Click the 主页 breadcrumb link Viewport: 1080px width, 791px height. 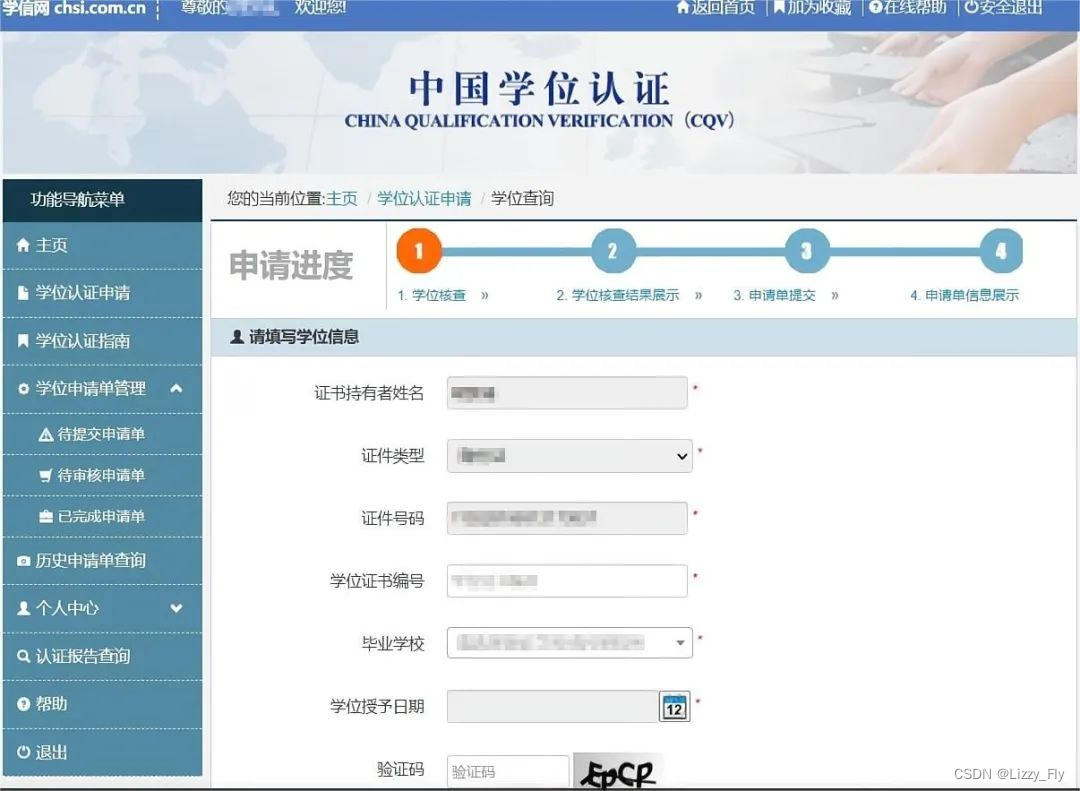tap(342, 198)
